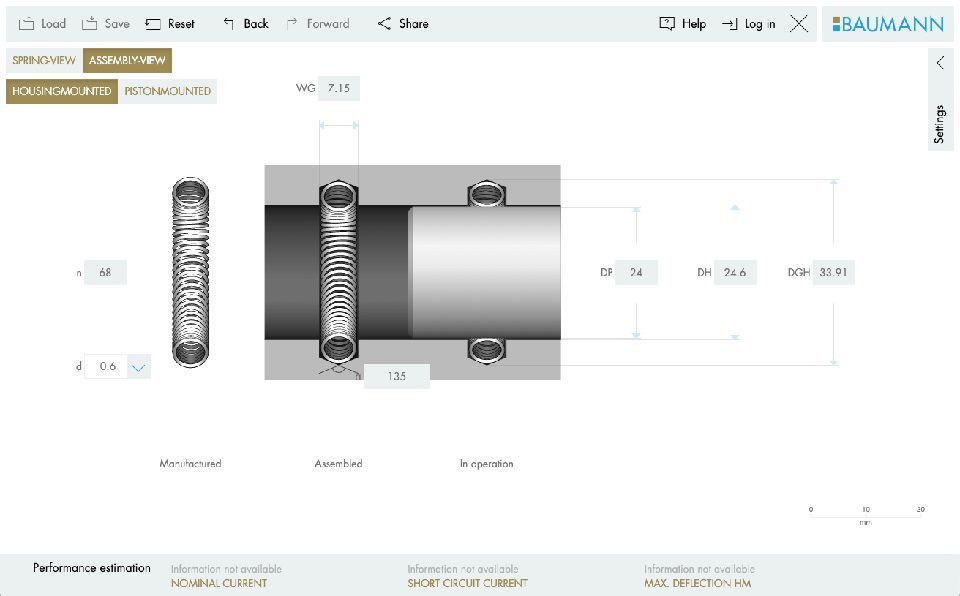This screenshot has width=960, height=596.
Task: Click the Settings vertical label
Action: (x=939, y=124)
